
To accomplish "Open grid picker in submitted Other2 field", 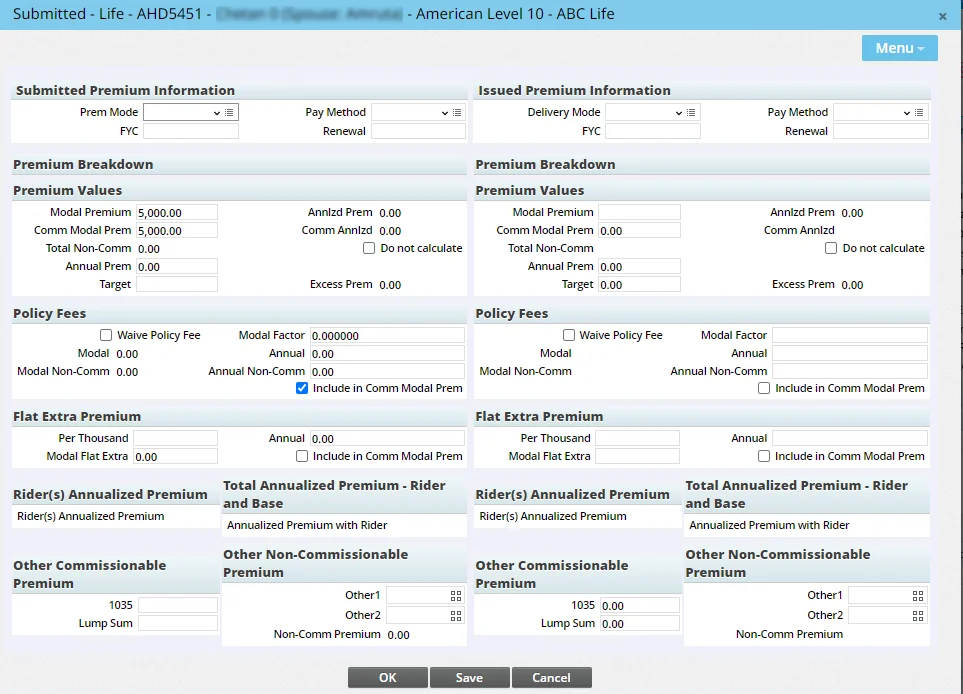I will [456, 616].
